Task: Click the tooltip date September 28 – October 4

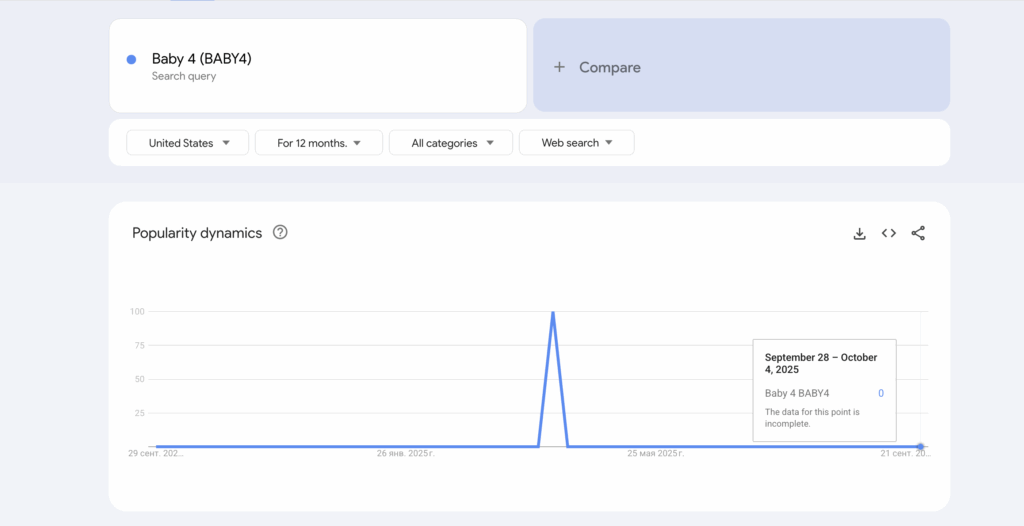Action: 821,363
